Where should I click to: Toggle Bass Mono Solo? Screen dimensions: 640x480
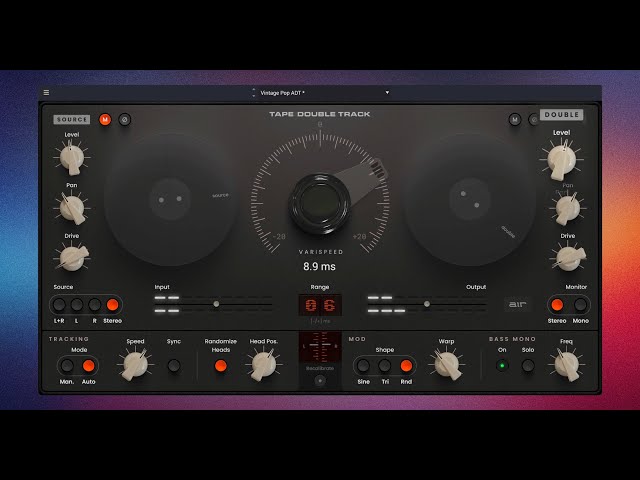[x=528, y=365]
